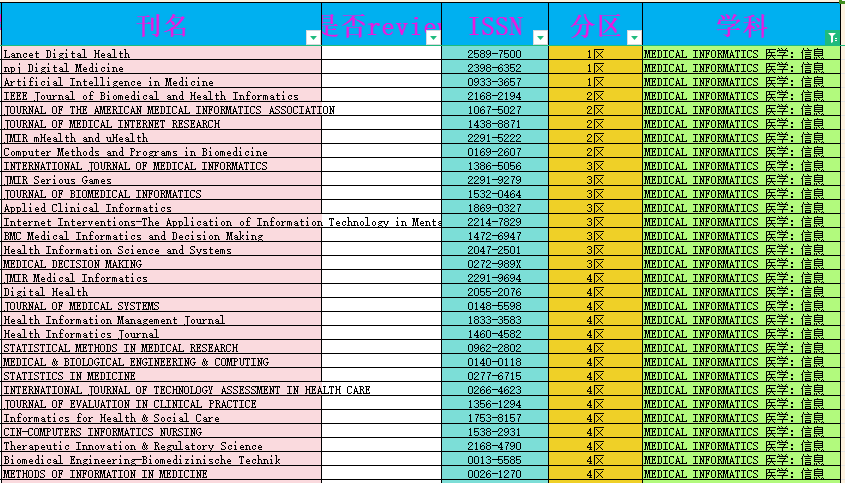
Task: Select ISSN cell 2398-6352
Action: tap(495, 67)
